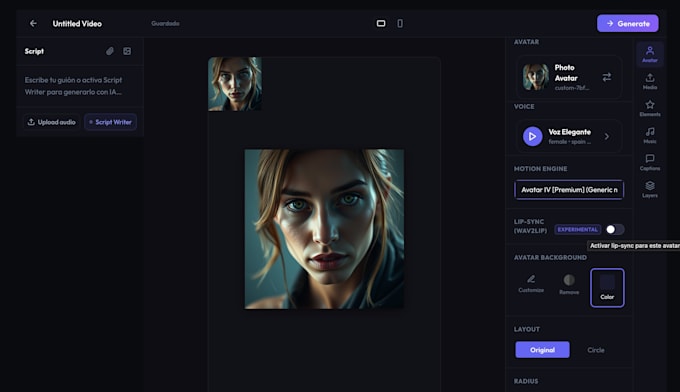Open the Music sidebar tab
The width and height of the screenshot is (680, 392).
point(650,135)
